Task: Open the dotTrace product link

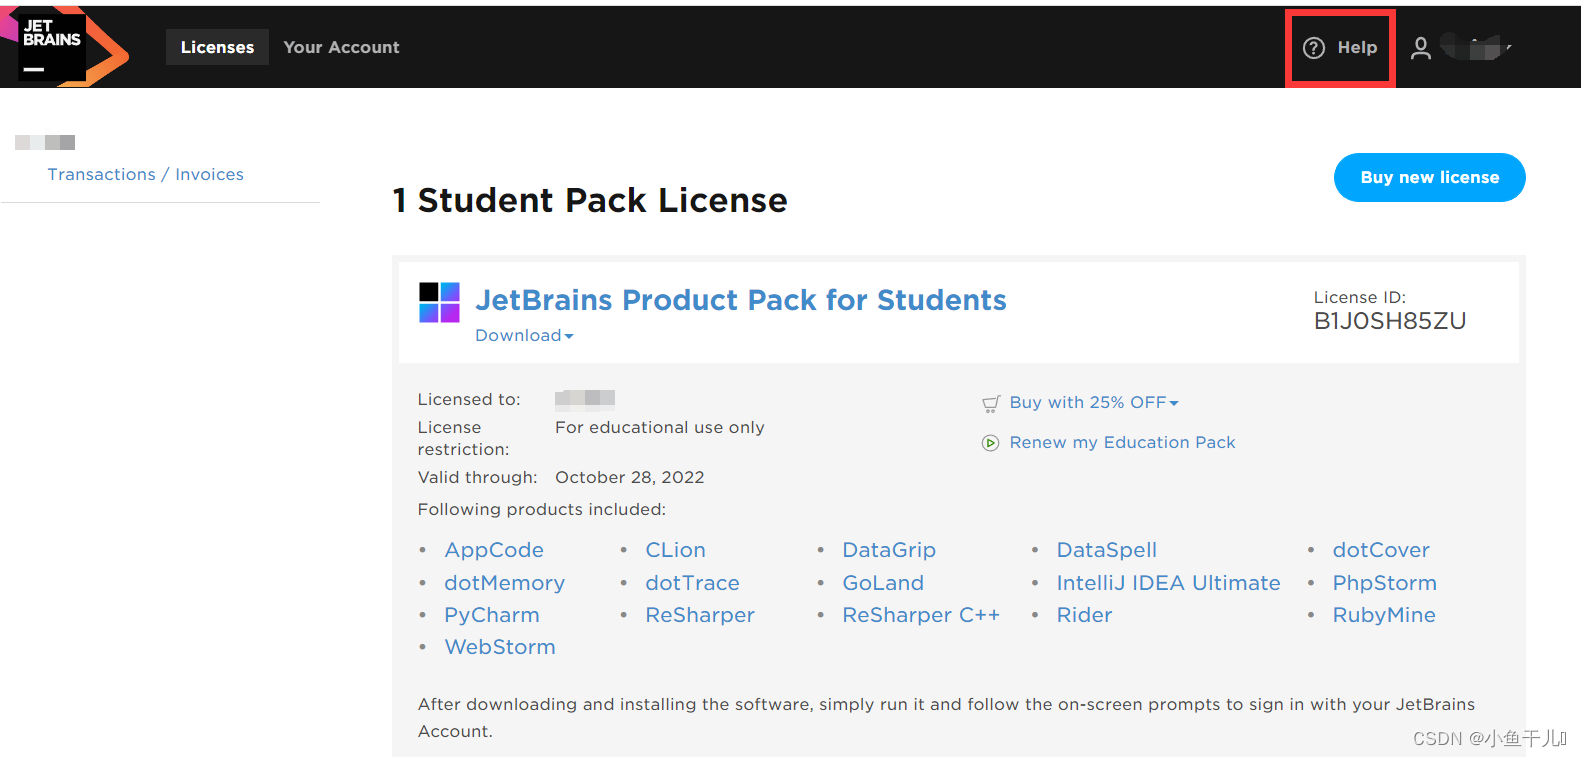Action: click(x=692, y=583)
